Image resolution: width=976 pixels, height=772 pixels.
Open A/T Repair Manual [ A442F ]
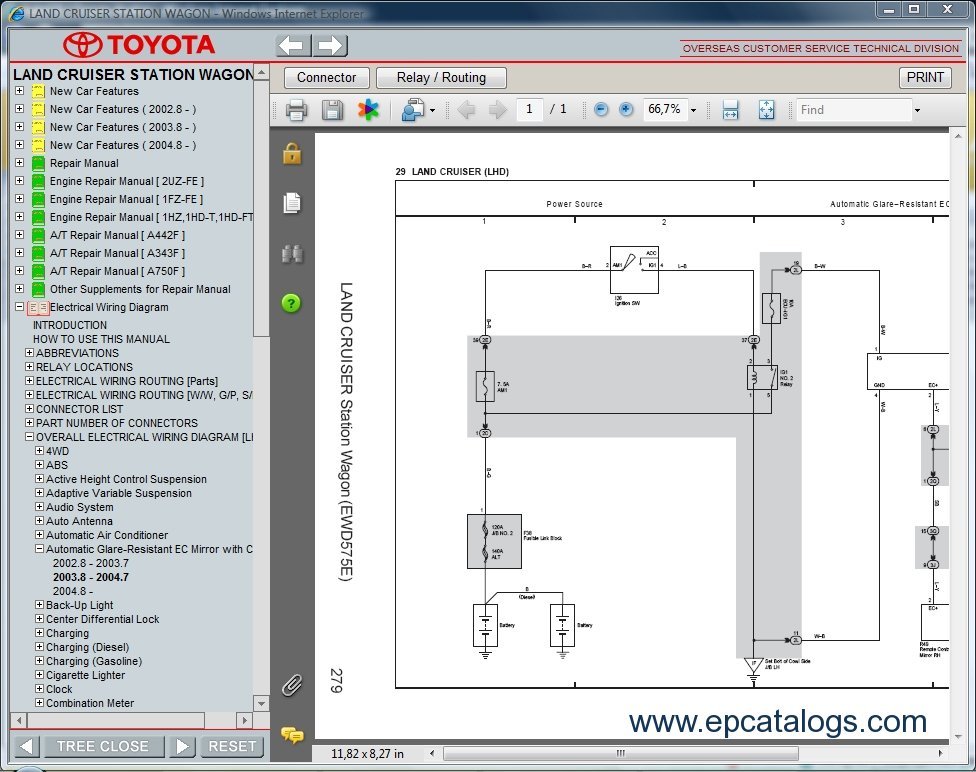tap(118, 235)
